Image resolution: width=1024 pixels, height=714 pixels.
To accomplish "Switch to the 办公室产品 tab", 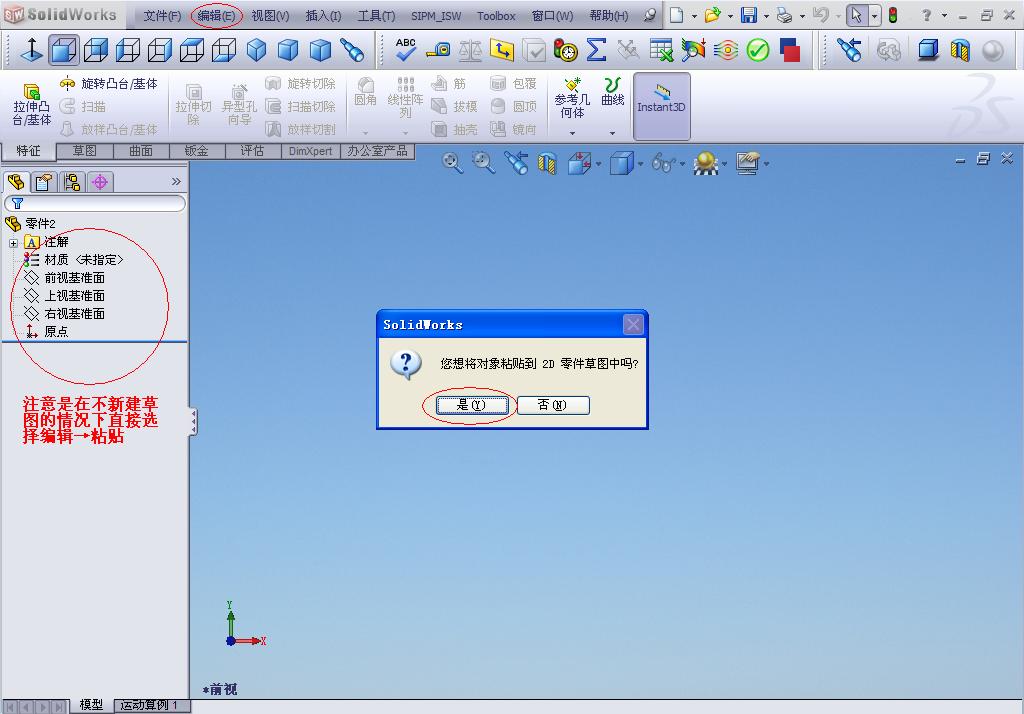I will pos(377,151).
